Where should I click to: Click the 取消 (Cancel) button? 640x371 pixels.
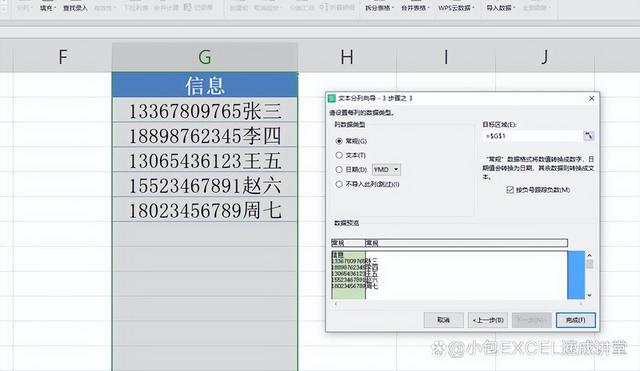444,320
